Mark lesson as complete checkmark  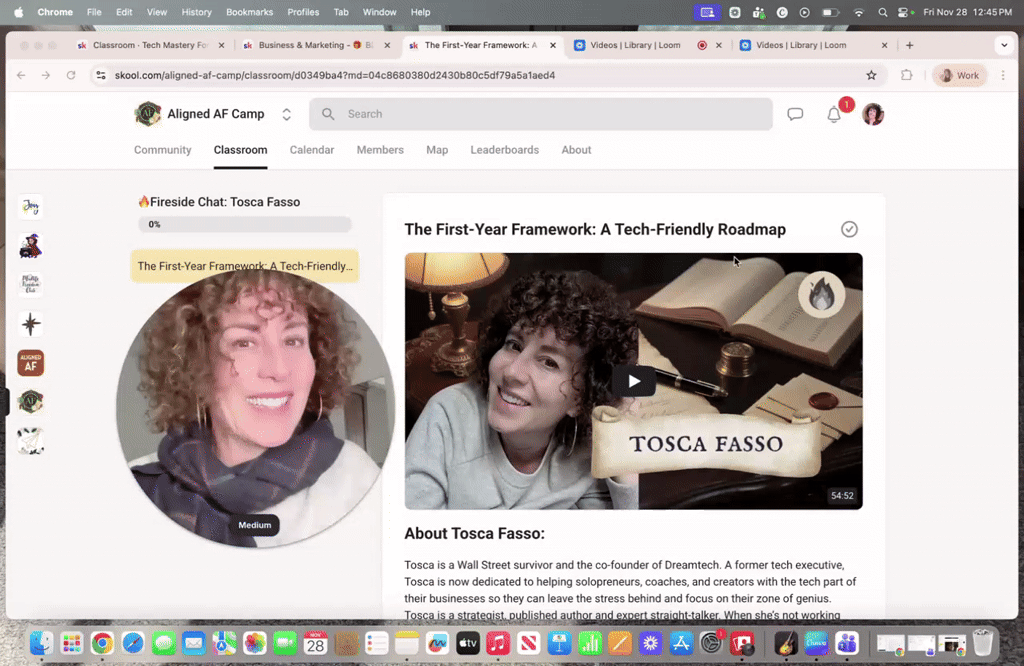[849, 229]
